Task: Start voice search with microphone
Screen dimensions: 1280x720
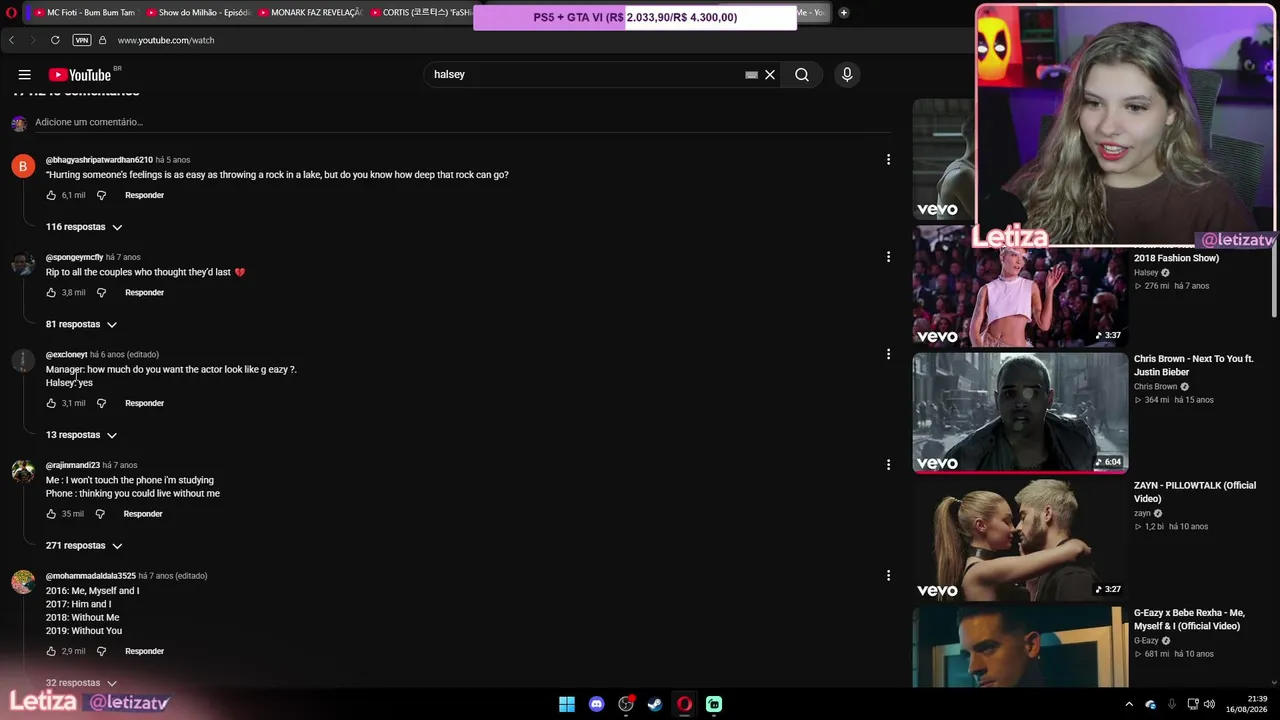Action: coord(847,75)
